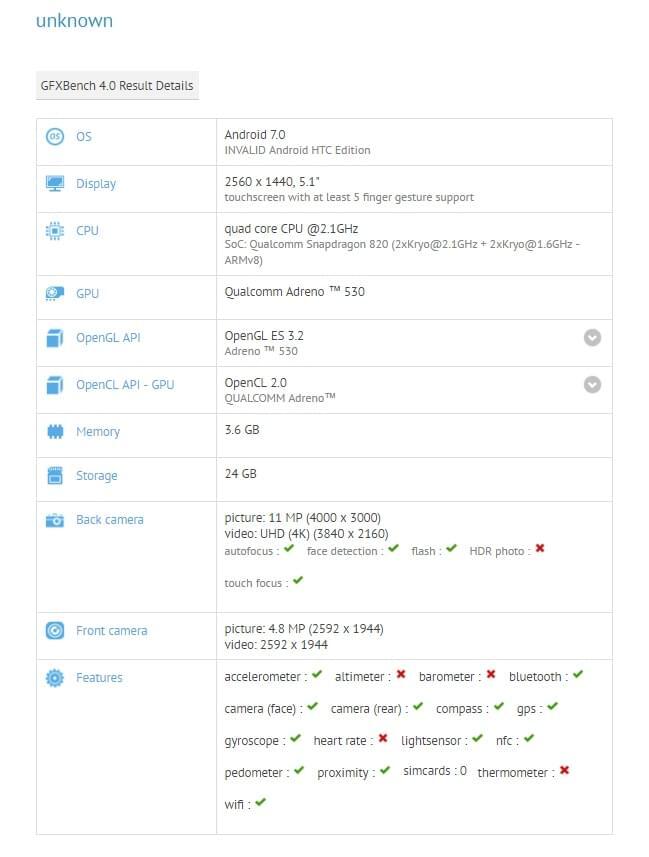Expand the OpenCL 2.0 details

point(592,385)
